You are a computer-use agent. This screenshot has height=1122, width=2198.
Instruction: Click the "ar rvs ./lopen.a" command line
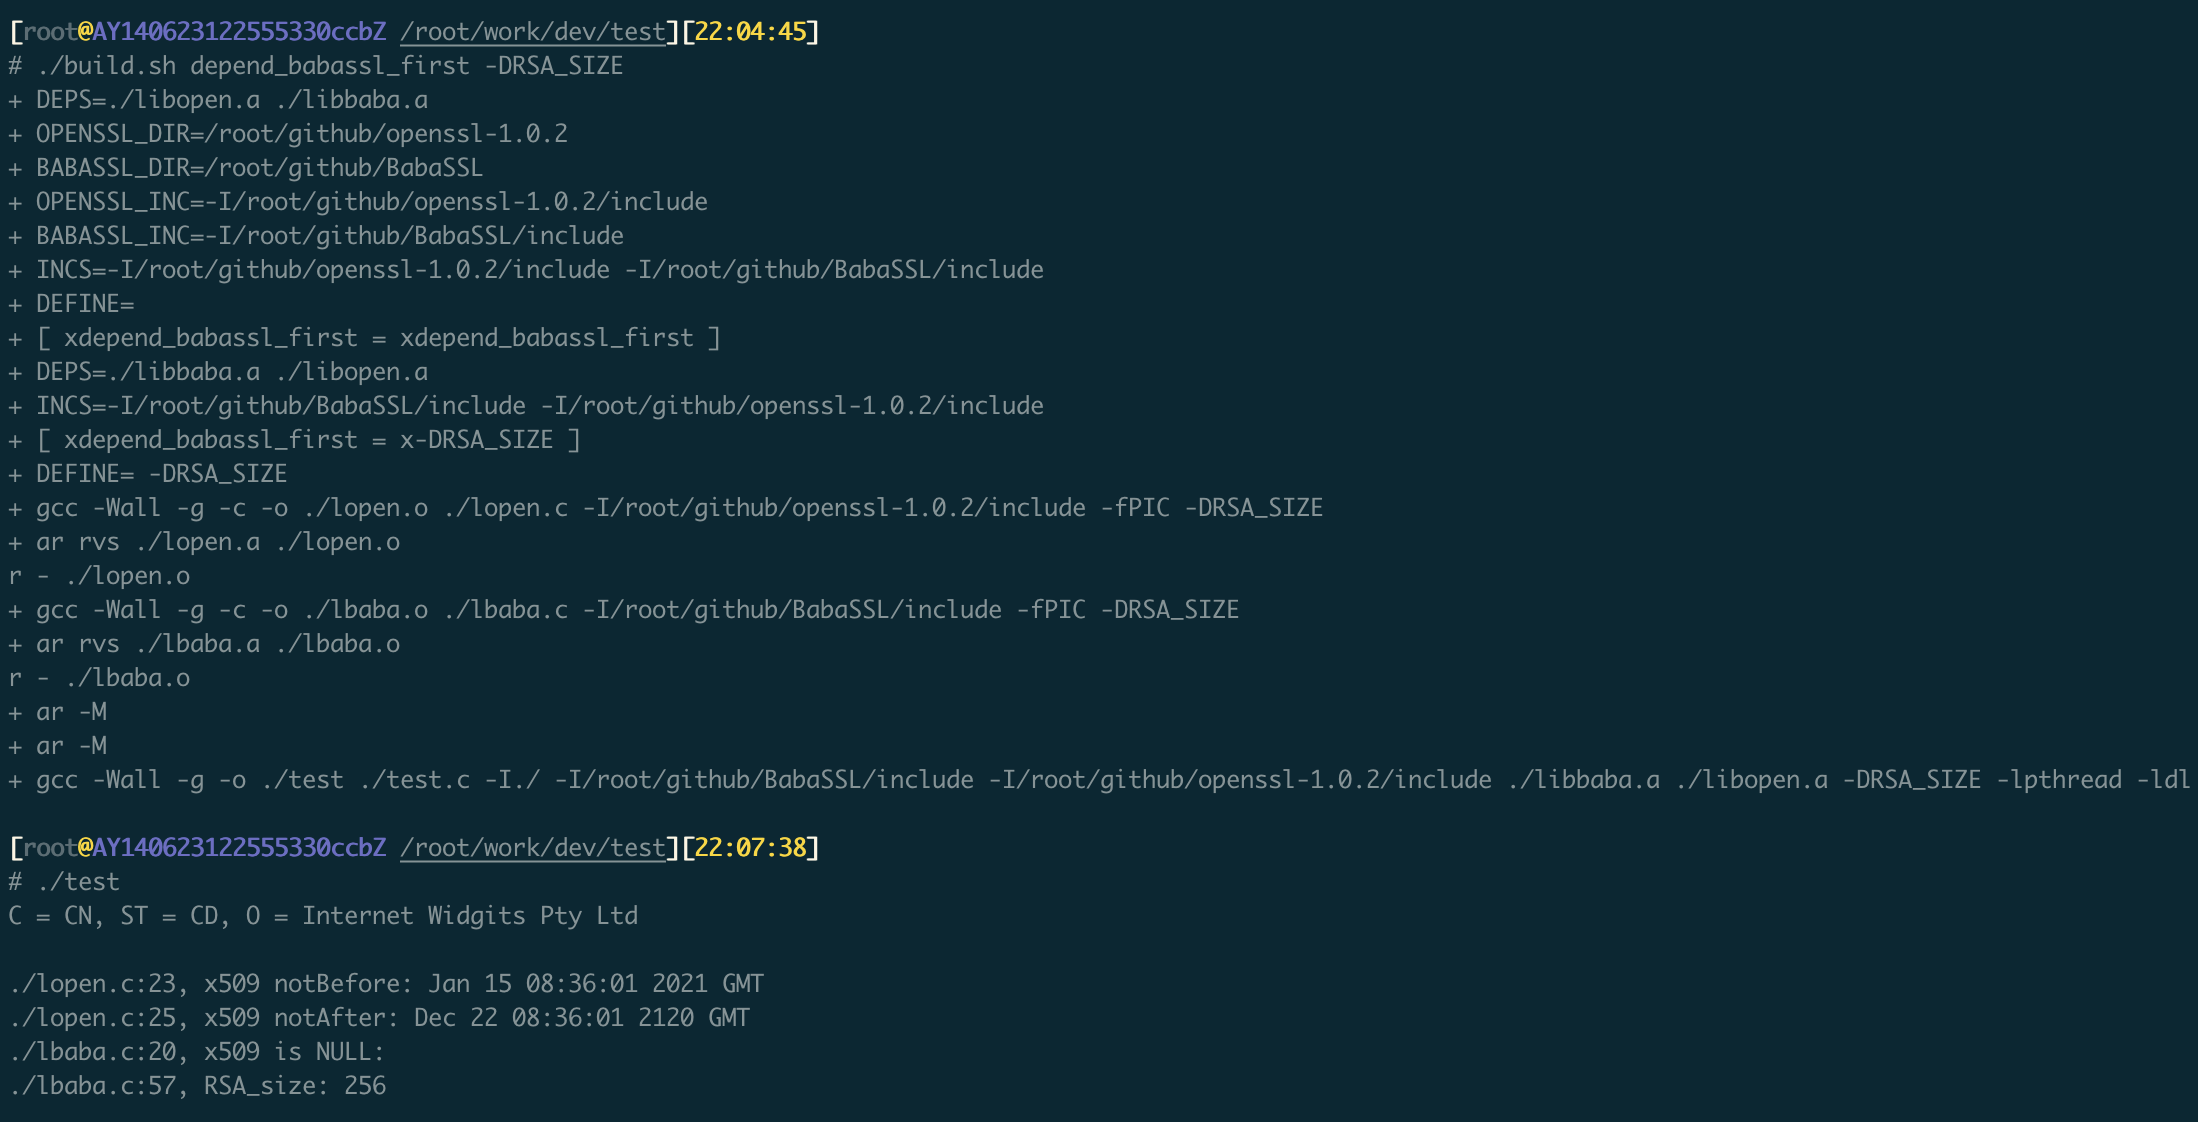click(216, 542)
